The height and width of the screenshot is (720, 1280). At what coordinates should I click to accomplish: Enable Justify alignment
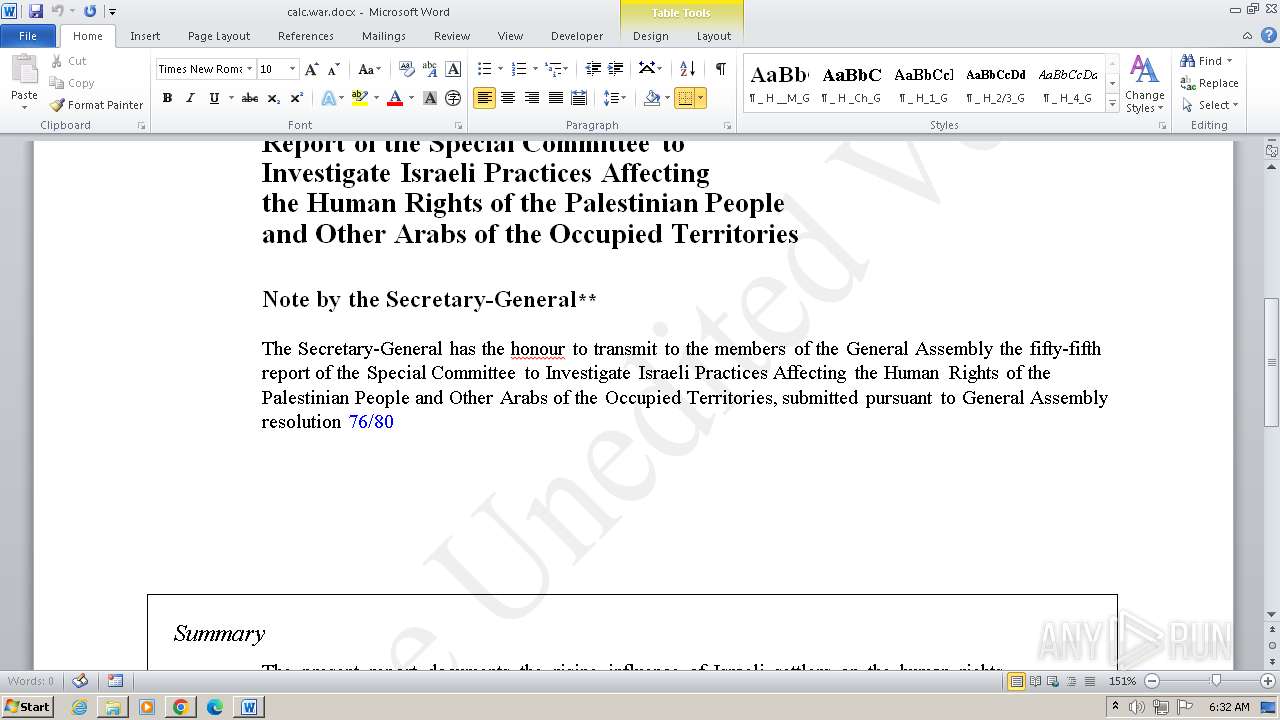[x=555, y=98]
